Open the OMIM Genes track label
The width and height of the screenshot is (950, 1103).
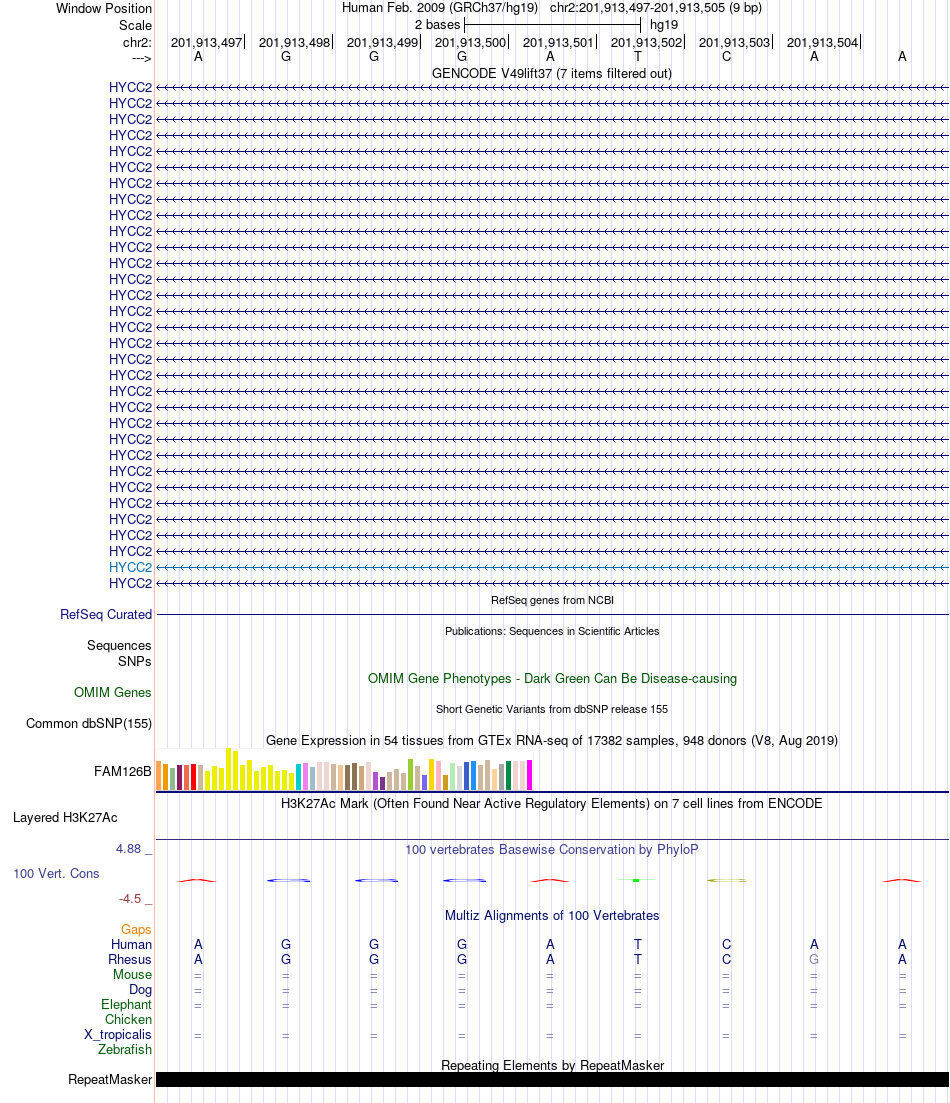pos(113,692)
